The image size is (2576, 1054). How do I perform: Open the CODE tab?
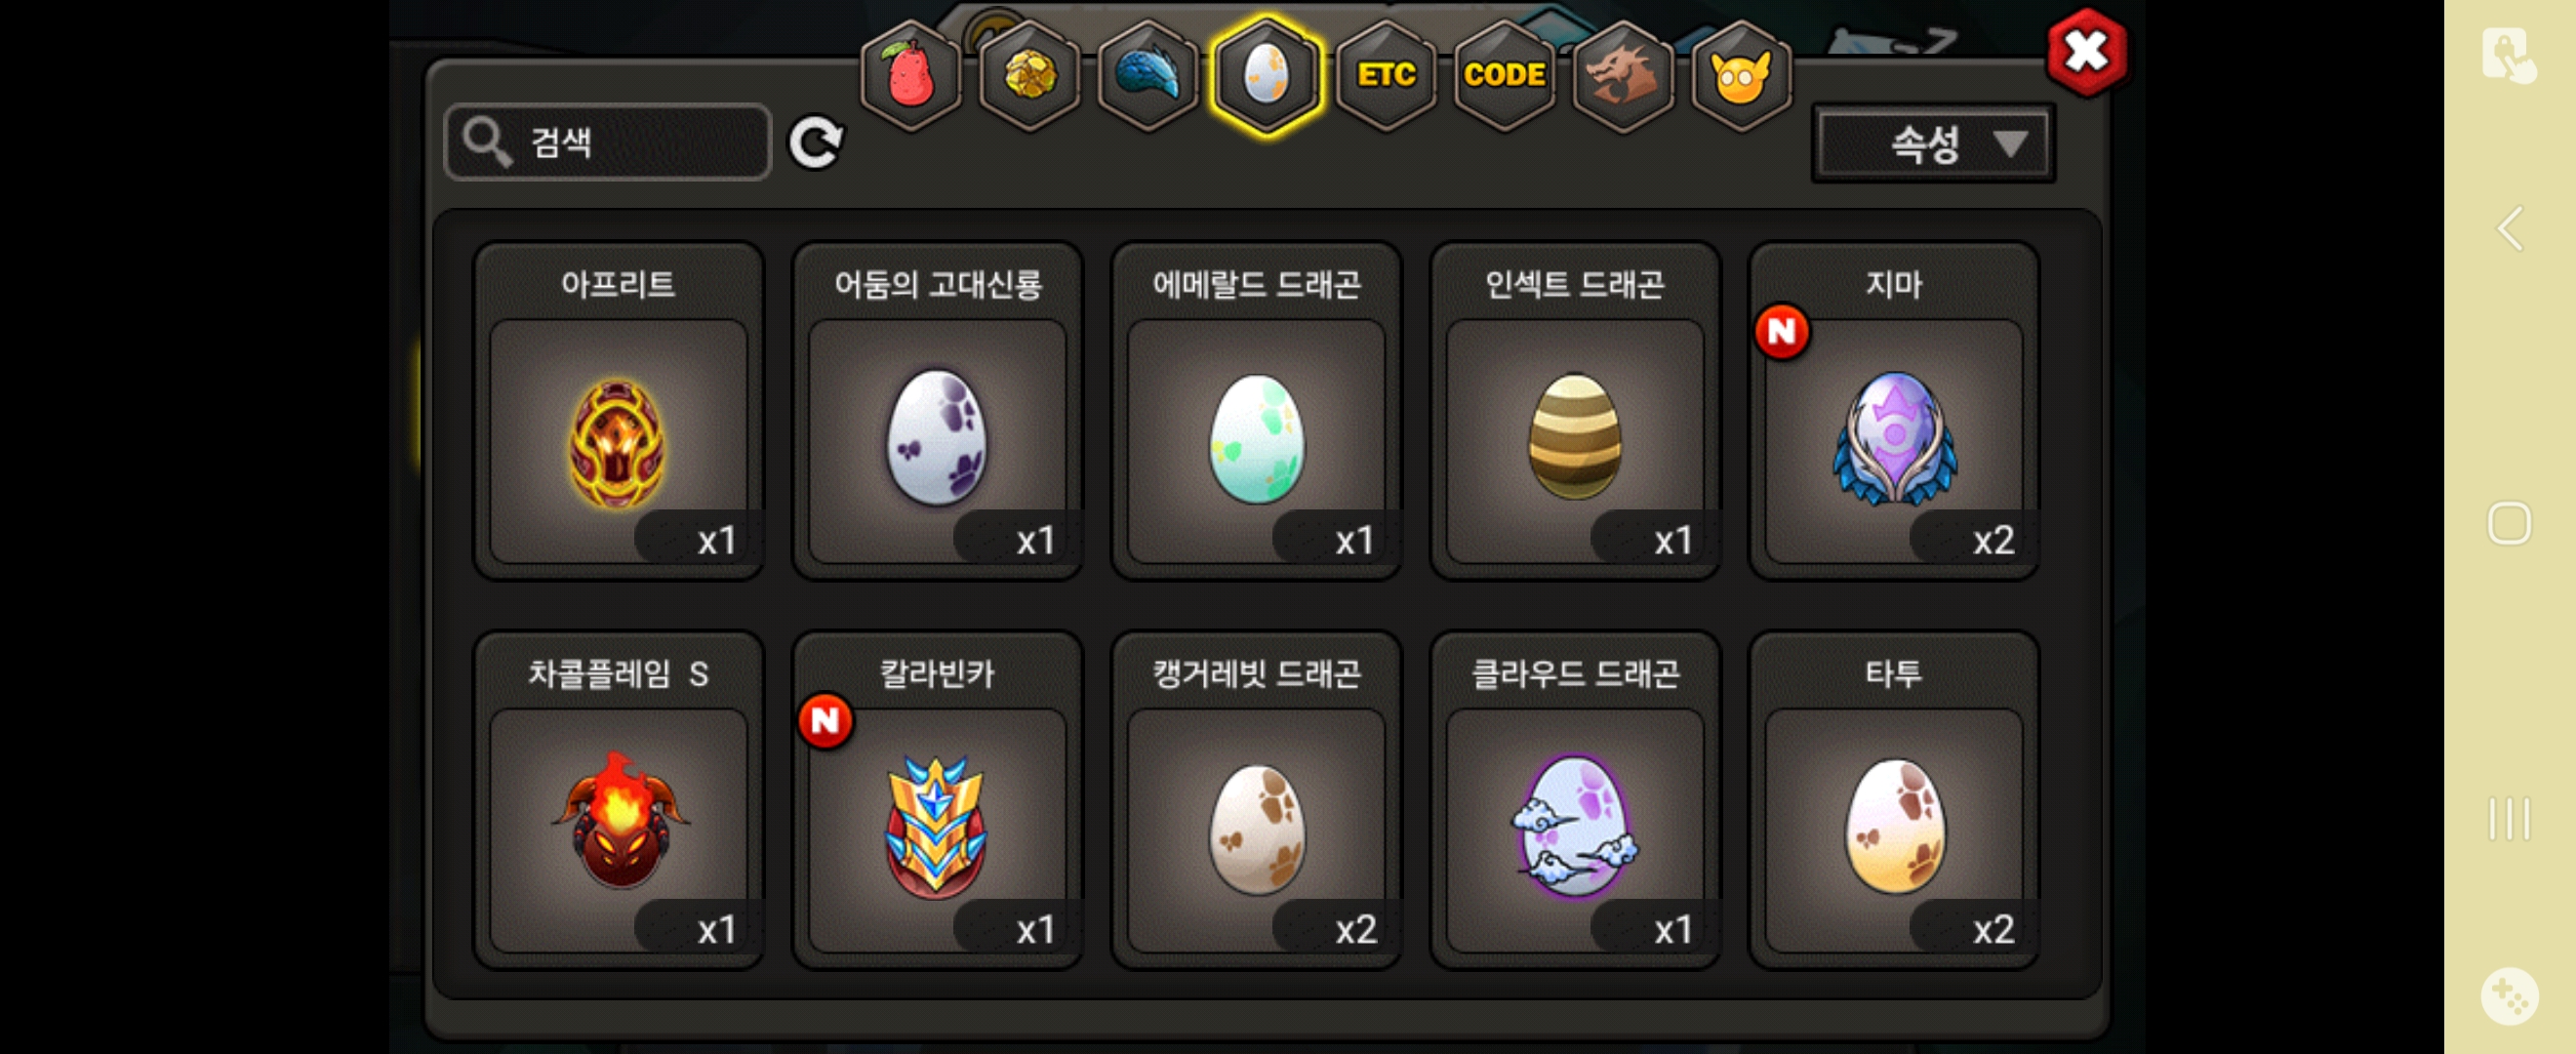[x=1504, y=75]
